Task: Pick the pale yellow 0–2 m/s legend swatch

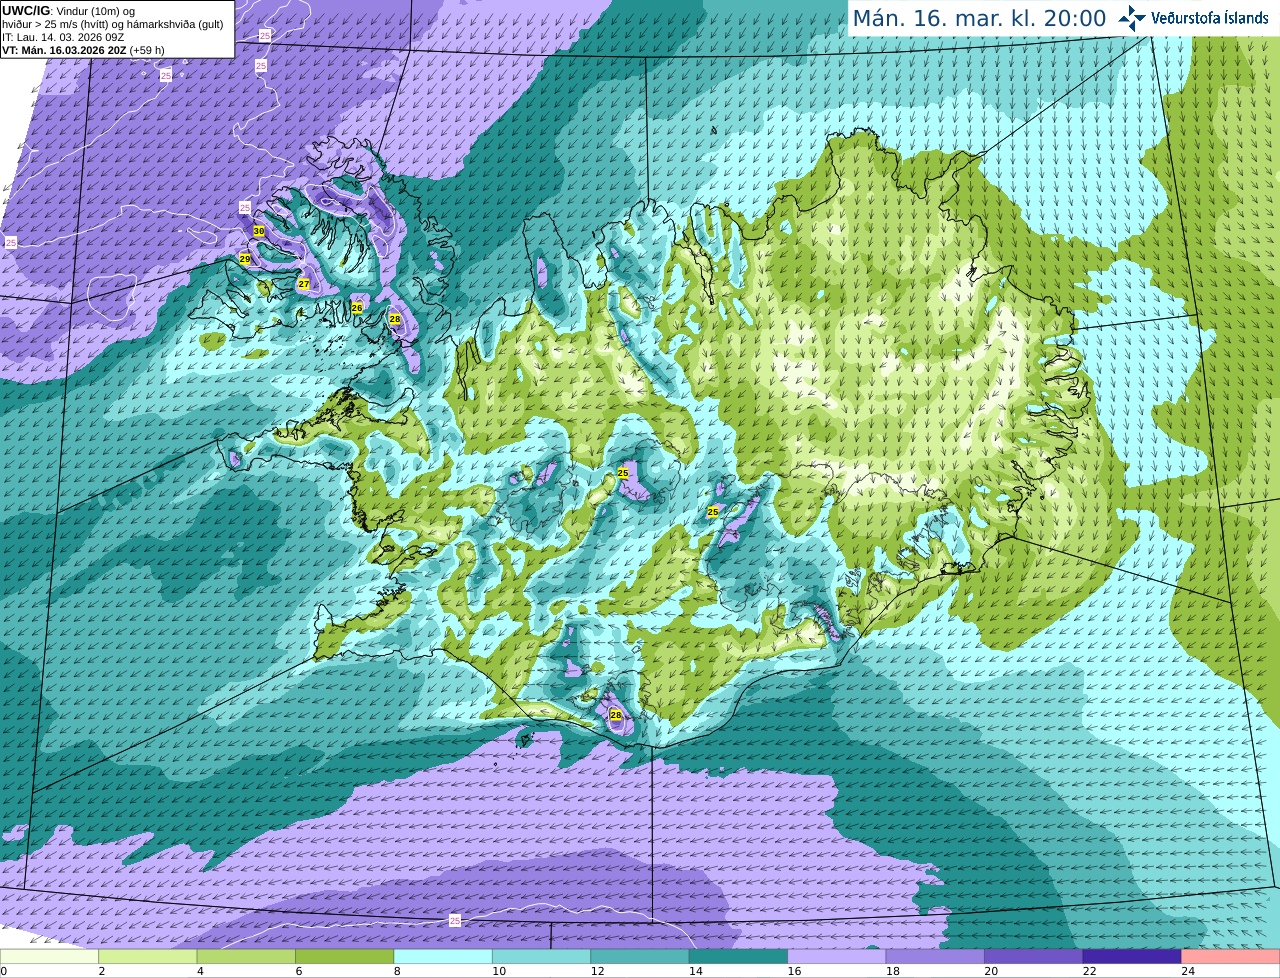Action: (49, 957)
